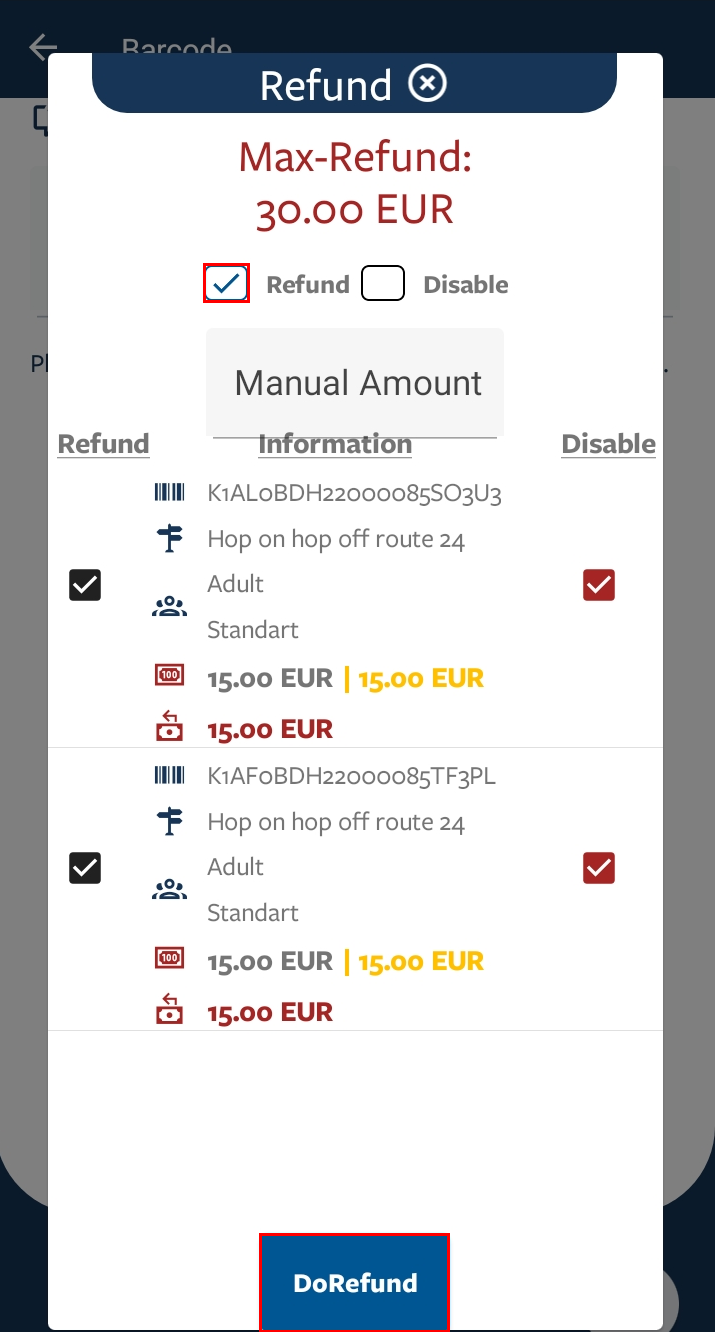
Task: Click the Disable column header
Action: tap(608, 444)
